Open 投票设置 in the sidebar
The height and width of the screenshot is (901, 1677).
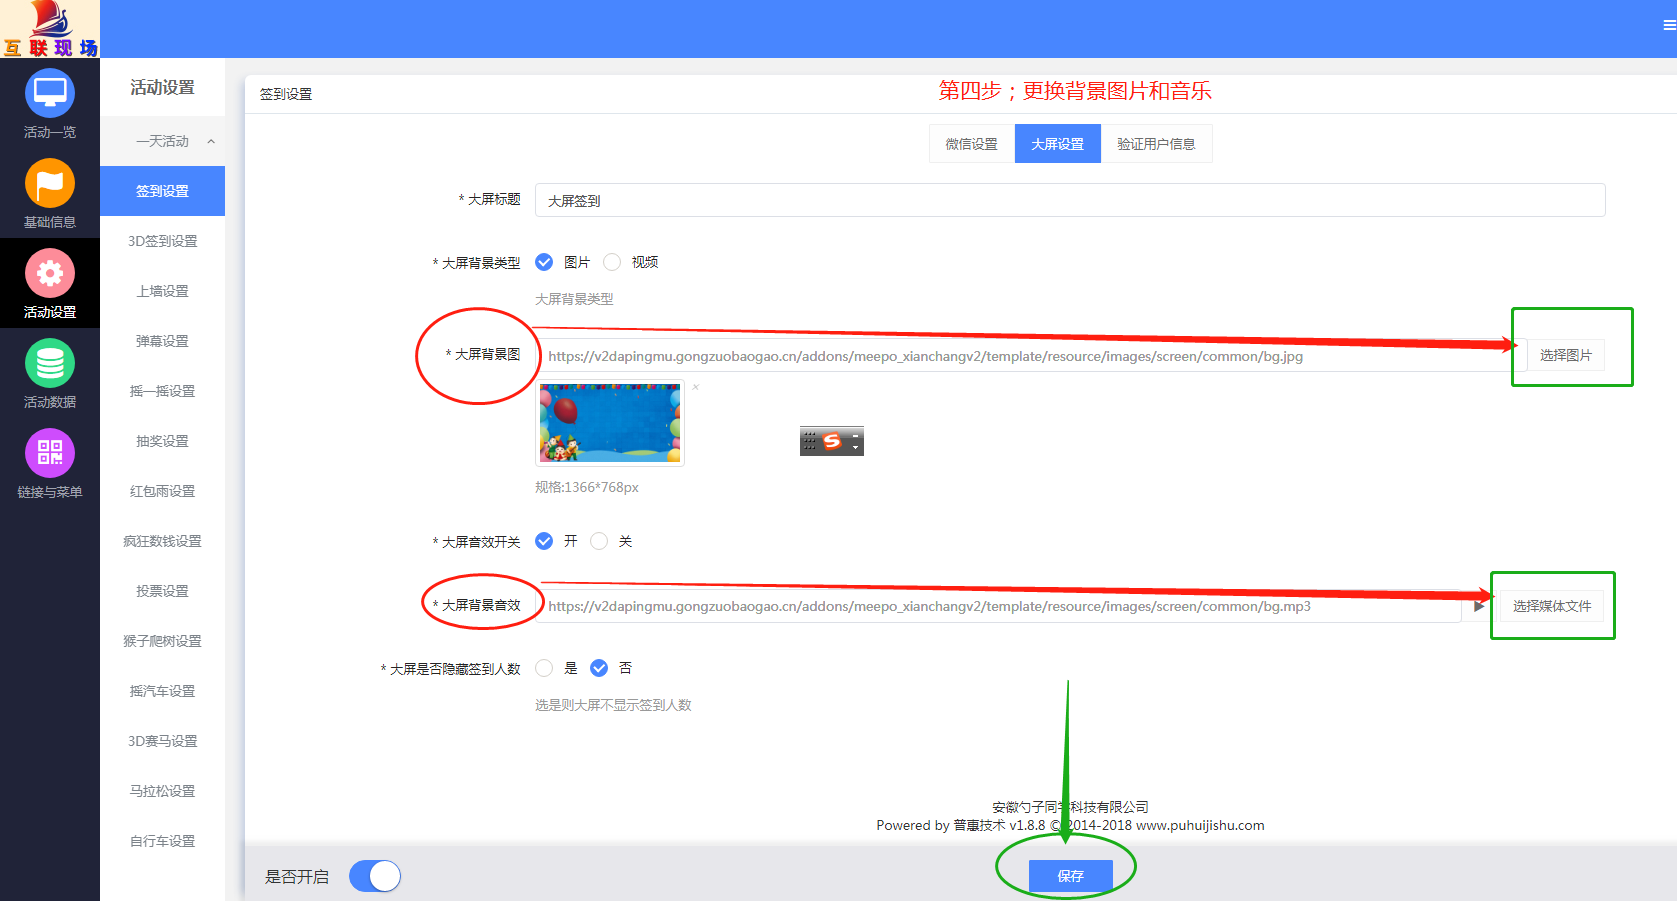pos(162,591)
